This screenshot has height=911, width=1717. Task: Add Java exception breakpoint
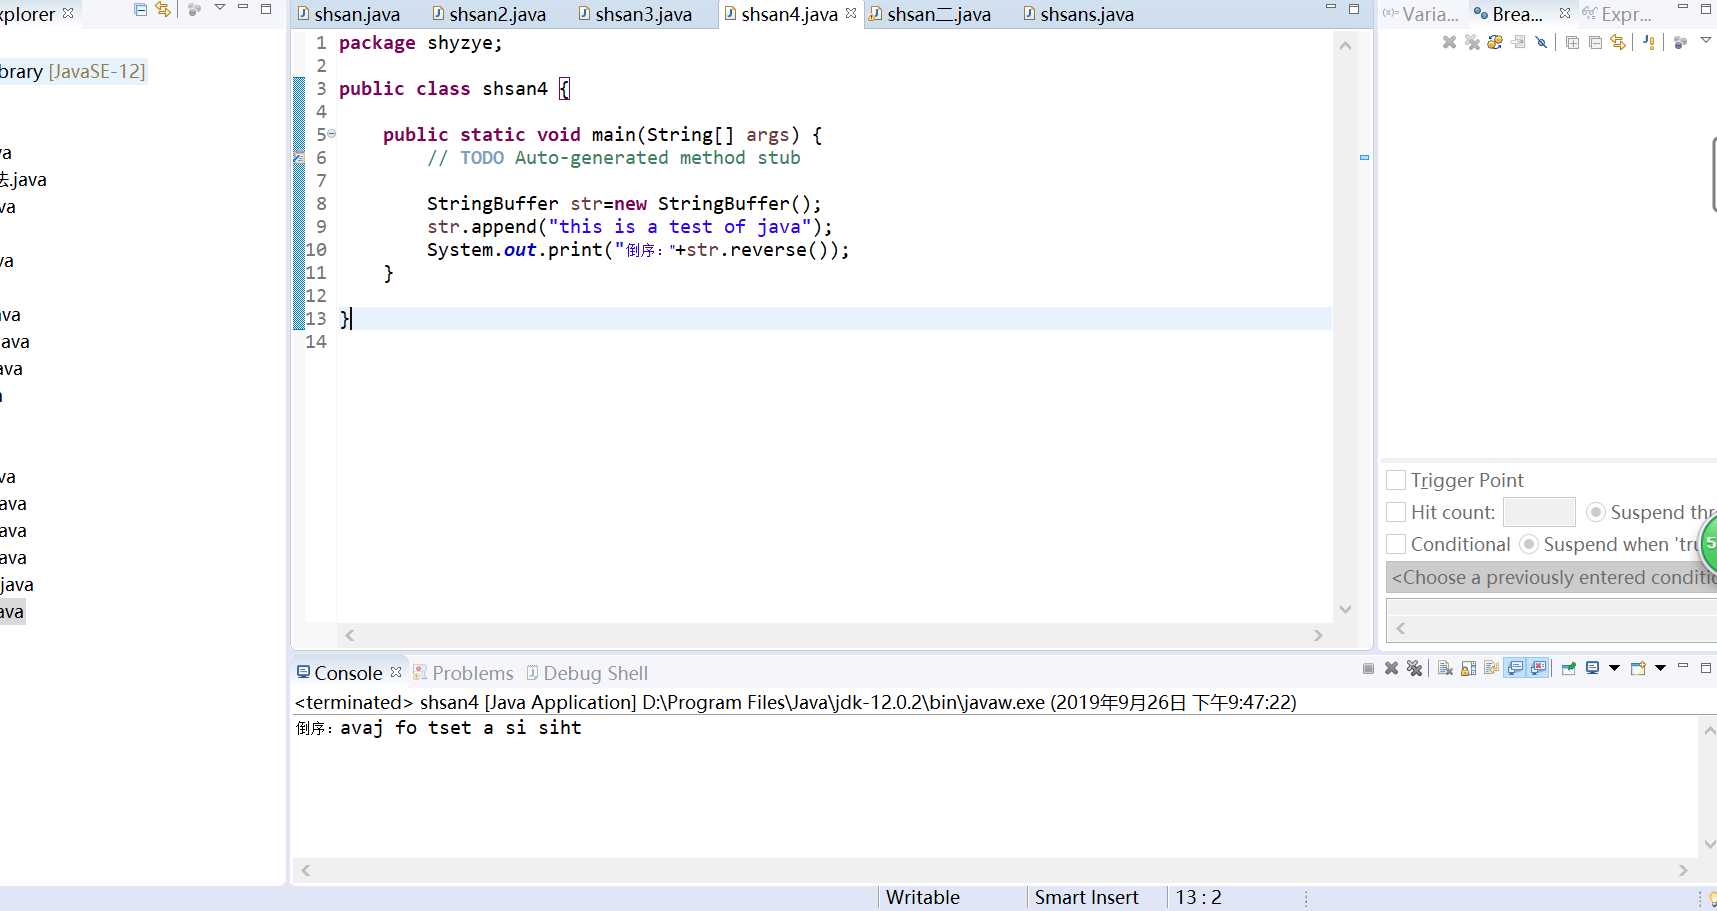click(1649, 42)
